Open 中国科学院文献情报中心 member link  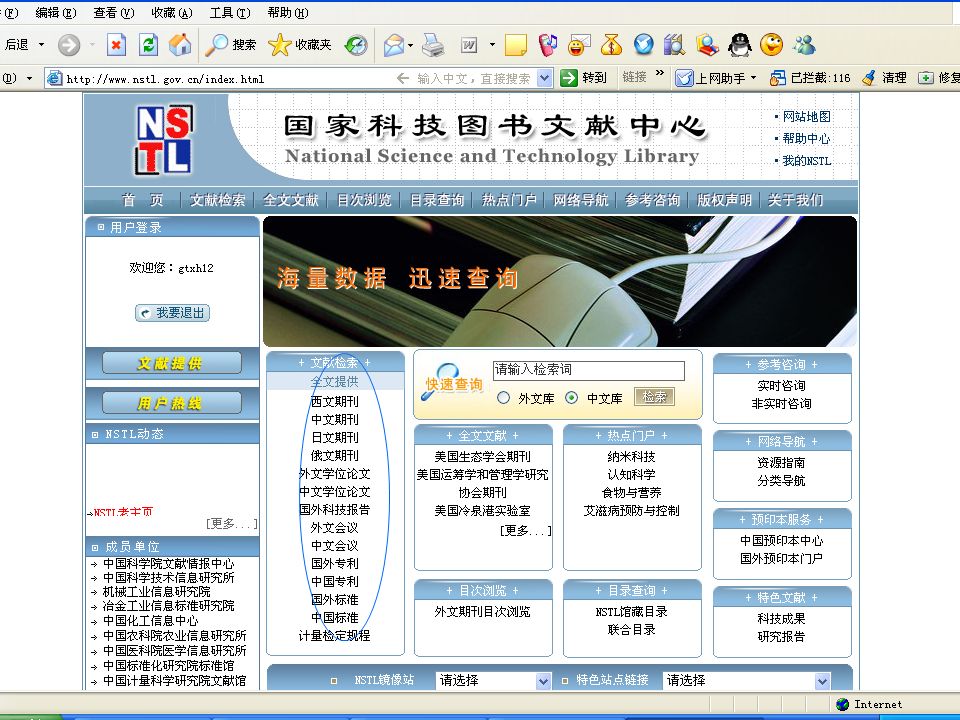coord(168,563)
